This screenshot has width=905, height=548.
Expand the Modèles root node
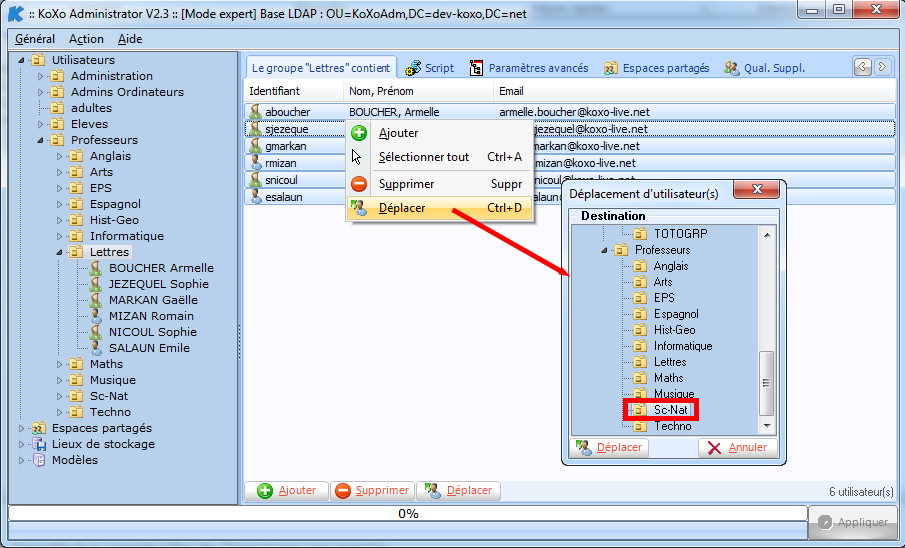(21, 461)
